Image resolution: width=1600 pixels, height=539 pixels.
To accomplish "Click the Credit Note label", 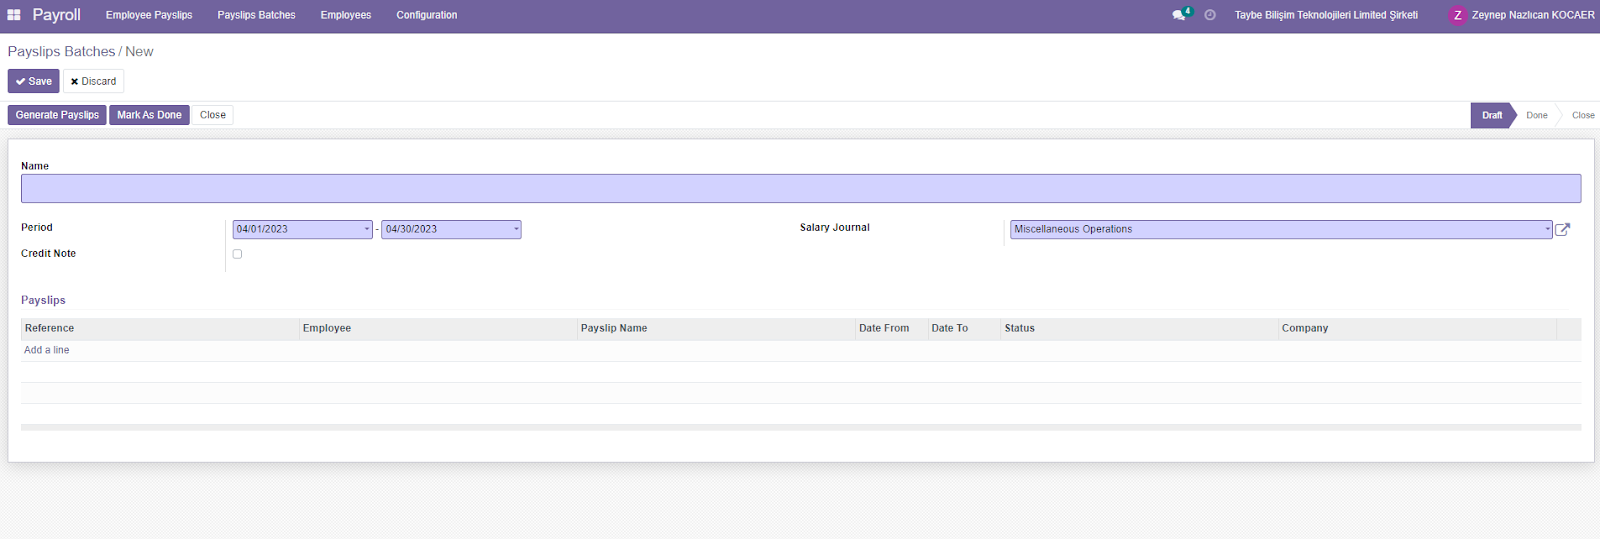I will [x=48, y=254].
